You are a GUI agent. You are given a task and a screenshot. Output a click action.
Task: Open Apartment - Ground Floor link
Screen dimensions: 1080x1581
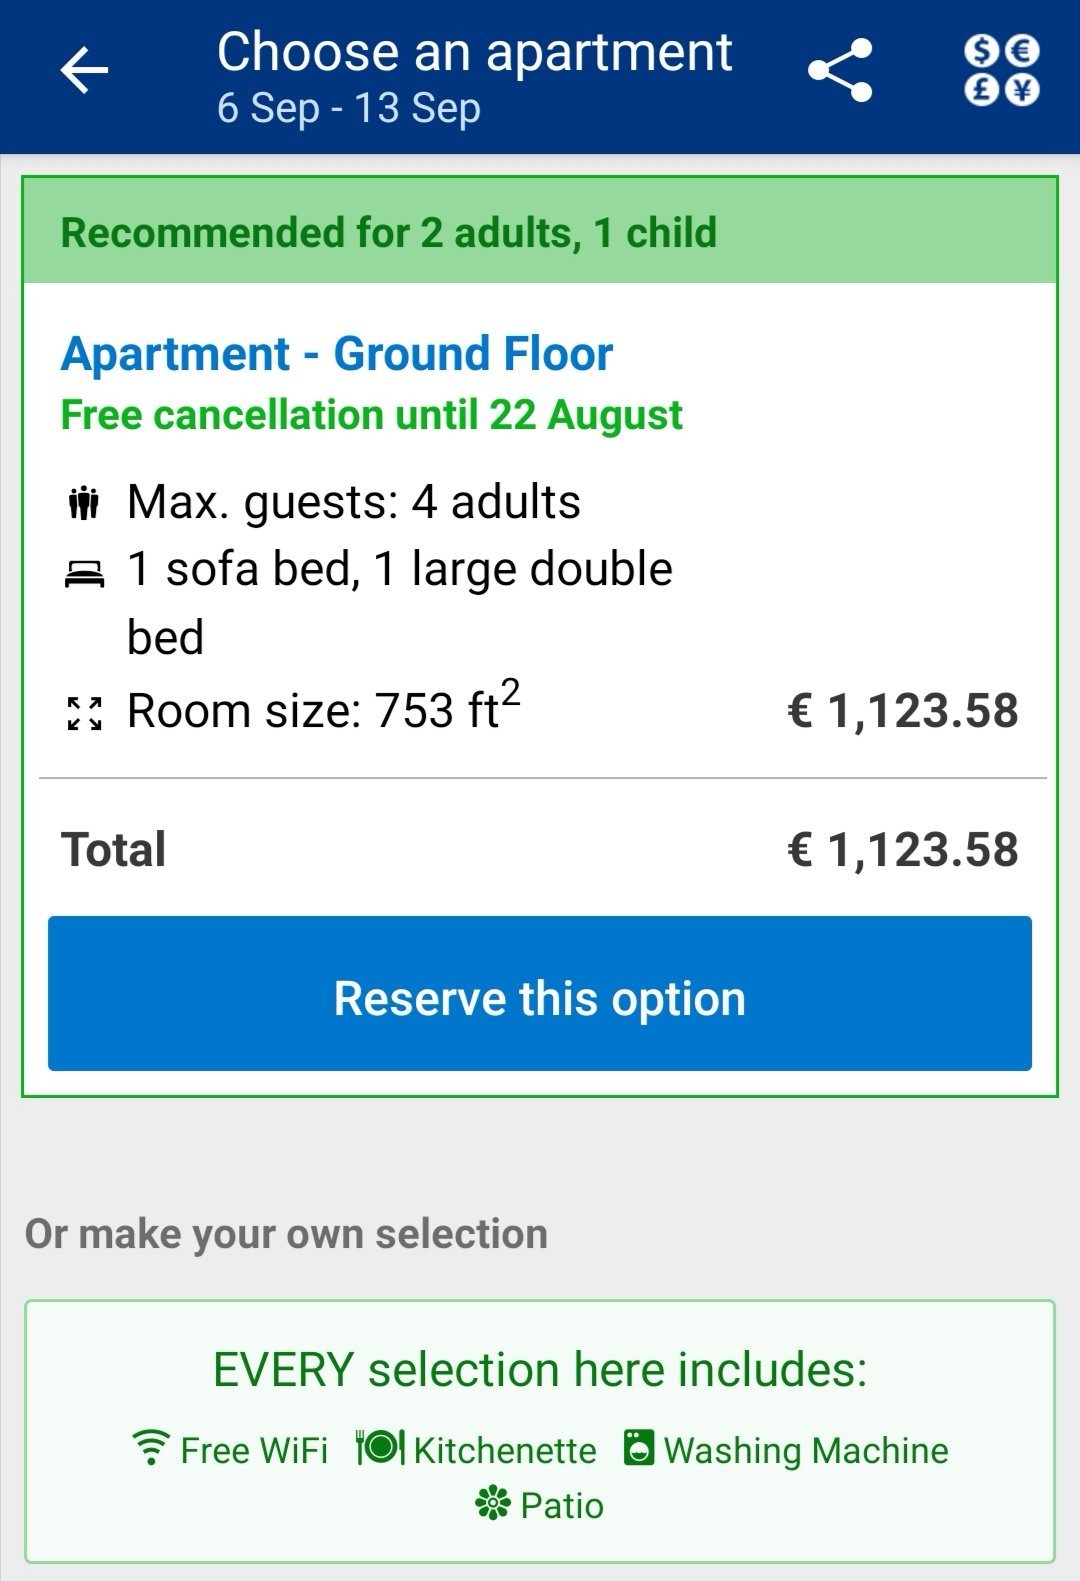coord(337,354)
